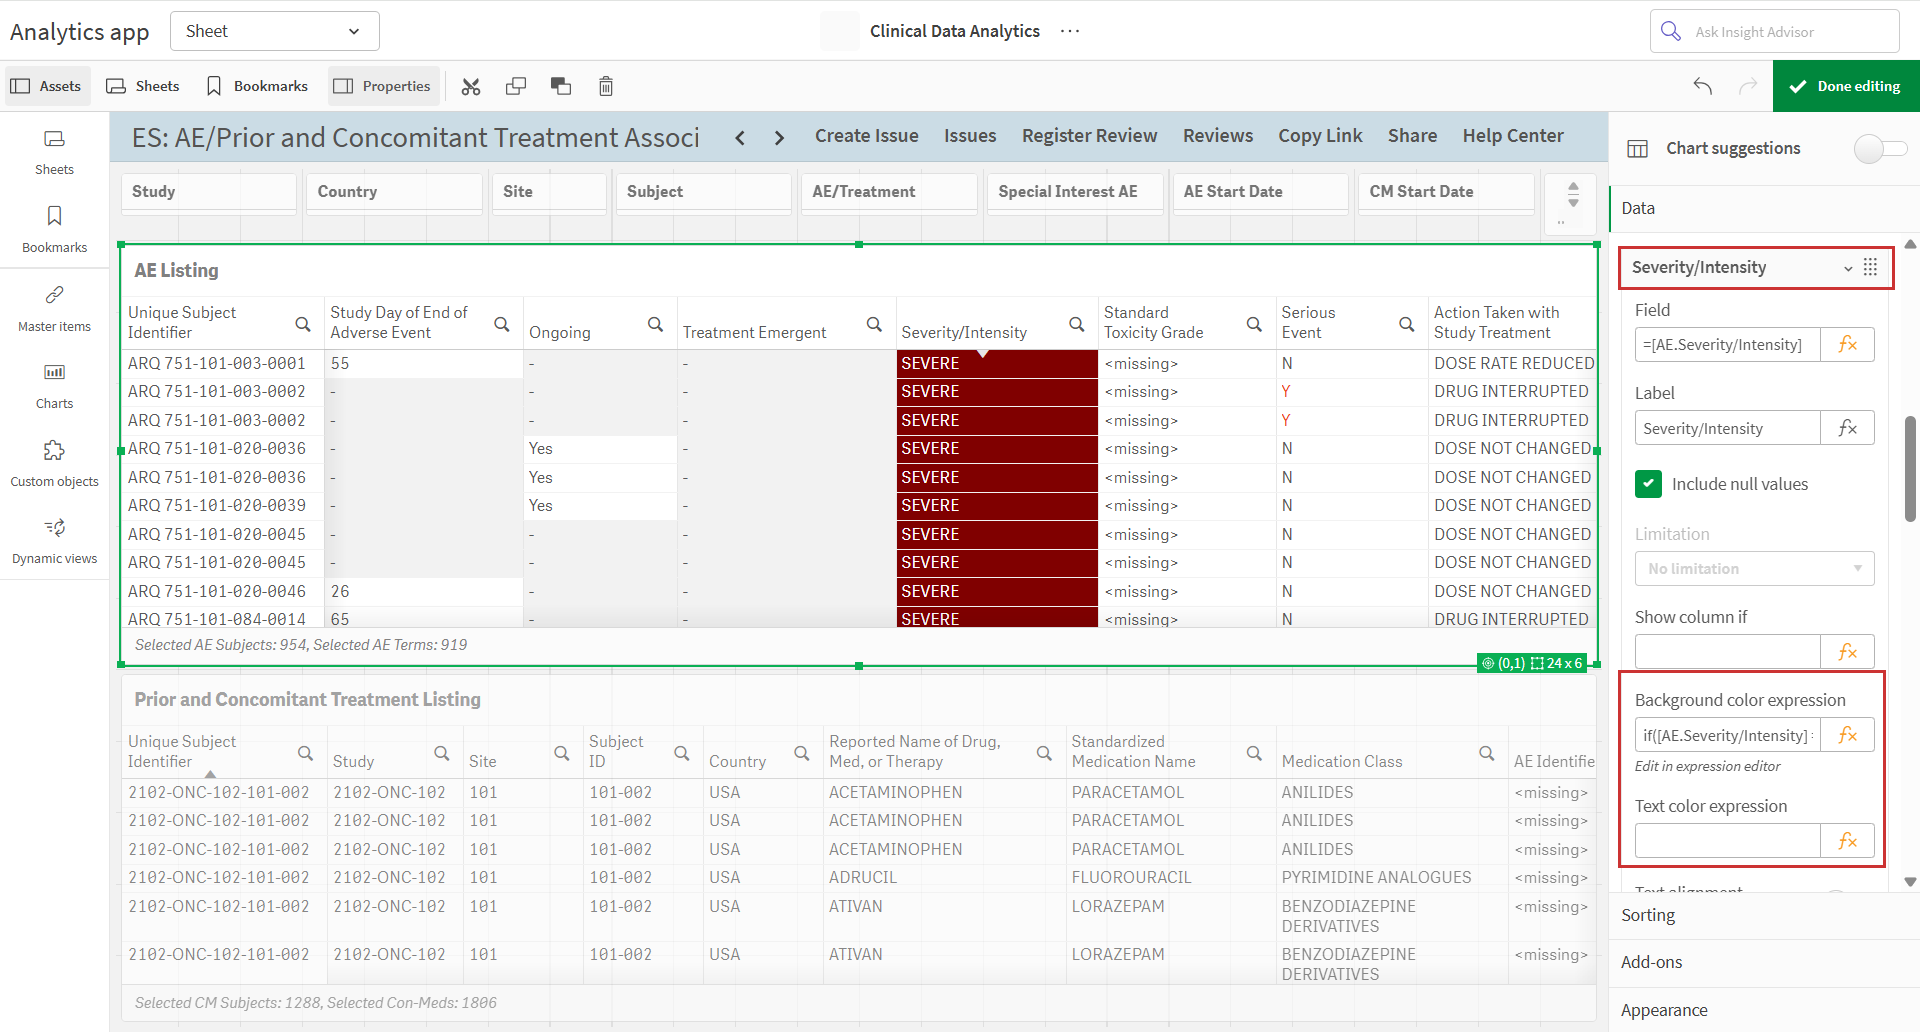Open Sheets in the assets sidebar
The image size is (1920, 1032).
coord(55,152)
